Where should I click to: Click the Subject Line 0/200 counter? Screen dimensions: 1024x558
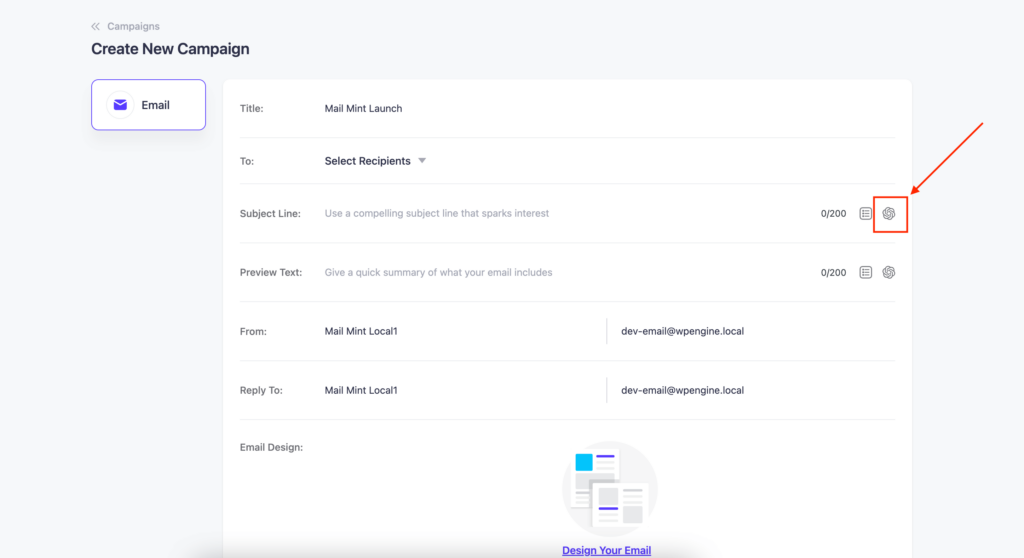click(x=833, y=214)
